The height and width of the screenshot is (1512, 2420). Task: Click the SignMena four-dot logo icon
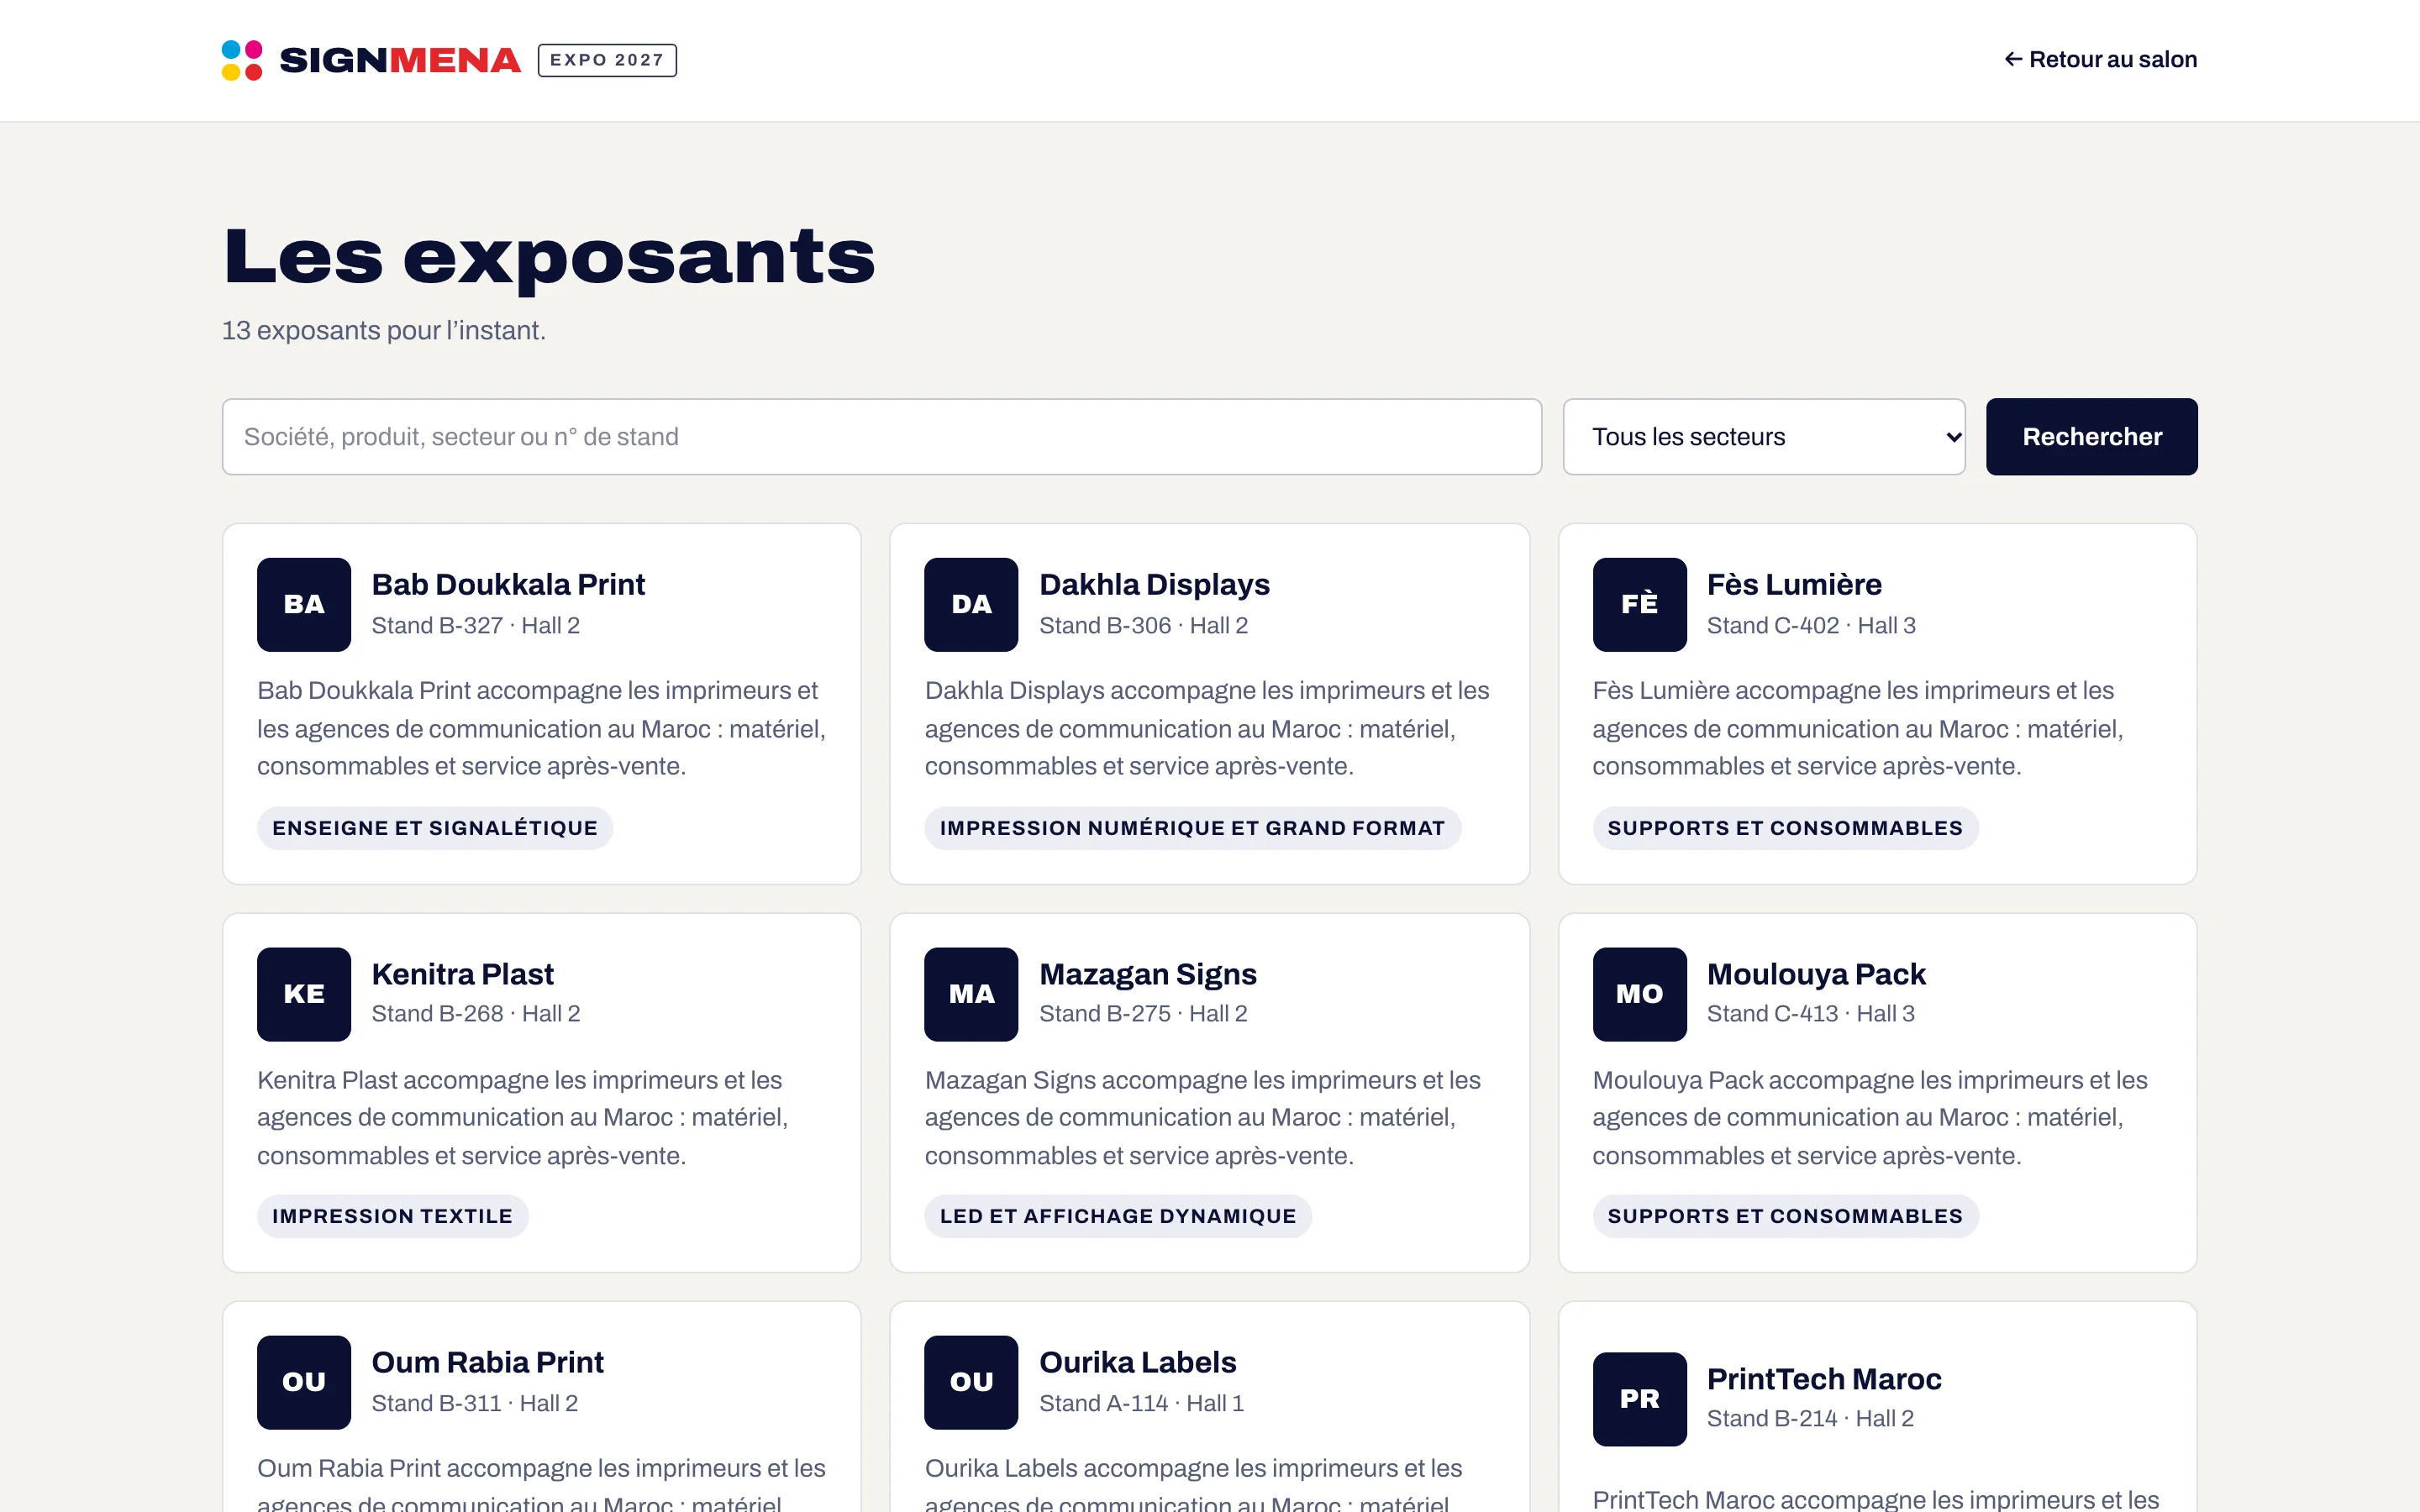pos(241,60)
